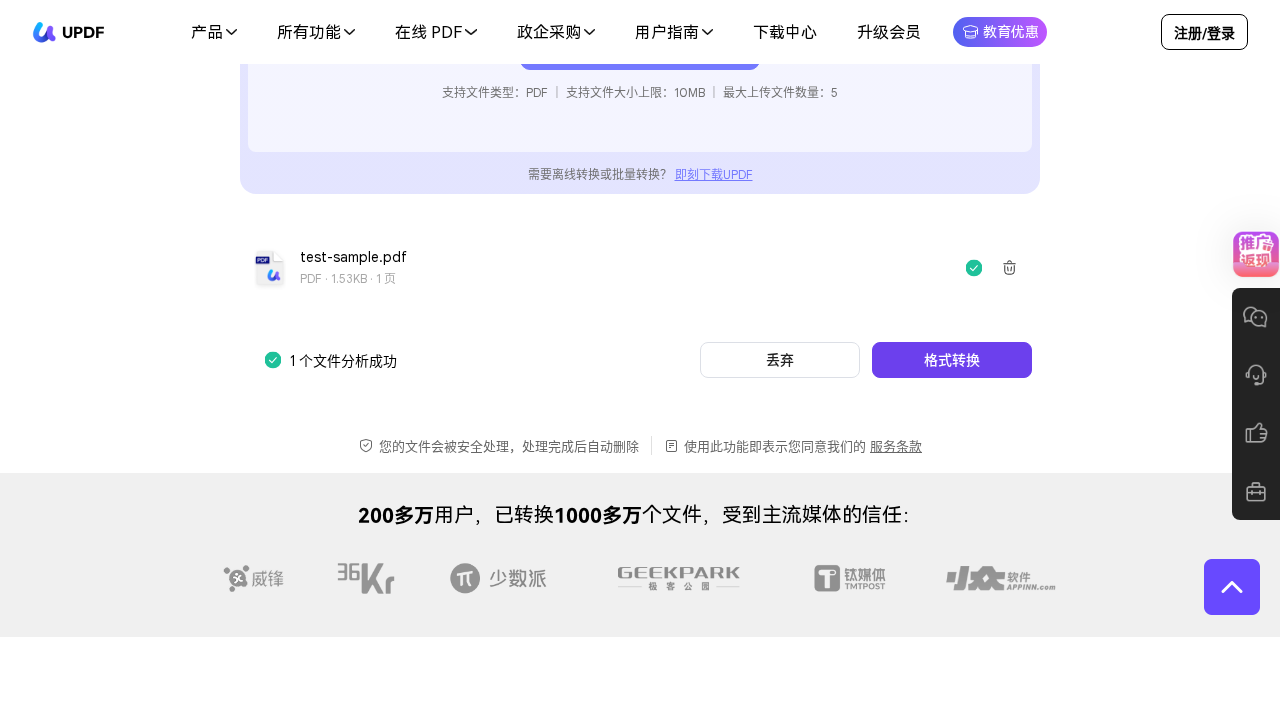The image size is (1280, 720).
Task: Delete test-sample.pdf using the trash icon
Action: click(x=1008, y=267)
